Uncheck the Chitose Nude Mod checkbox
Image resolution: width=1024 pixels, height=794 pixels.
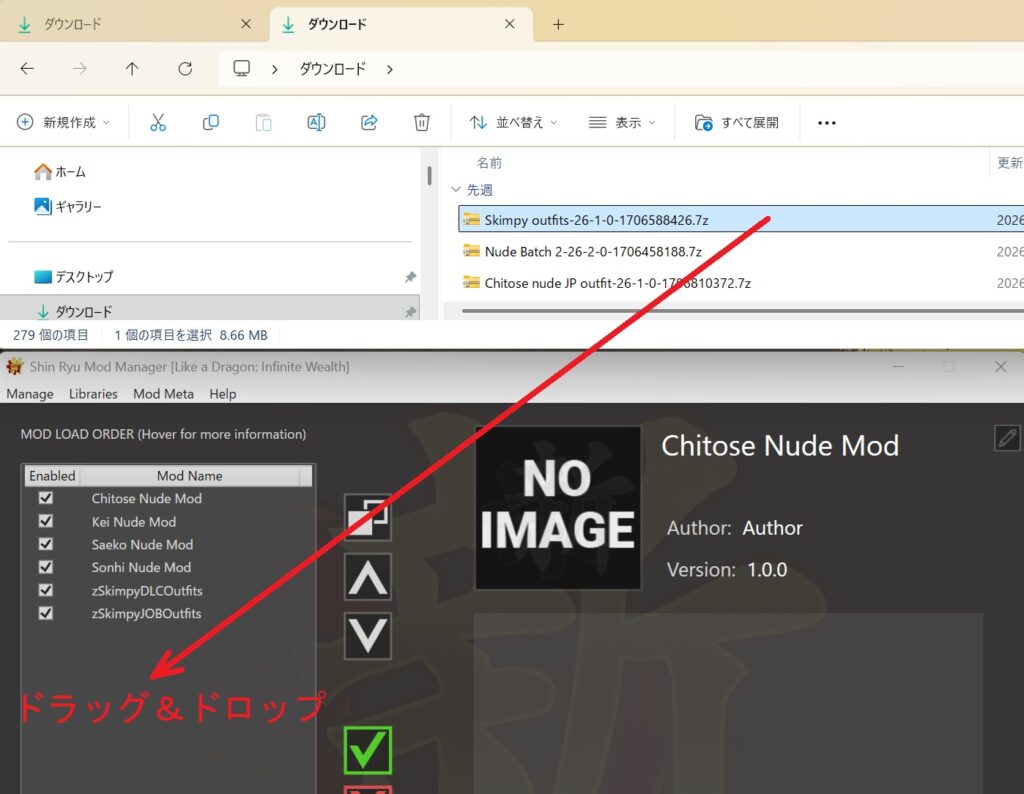(x=45, y=498)
